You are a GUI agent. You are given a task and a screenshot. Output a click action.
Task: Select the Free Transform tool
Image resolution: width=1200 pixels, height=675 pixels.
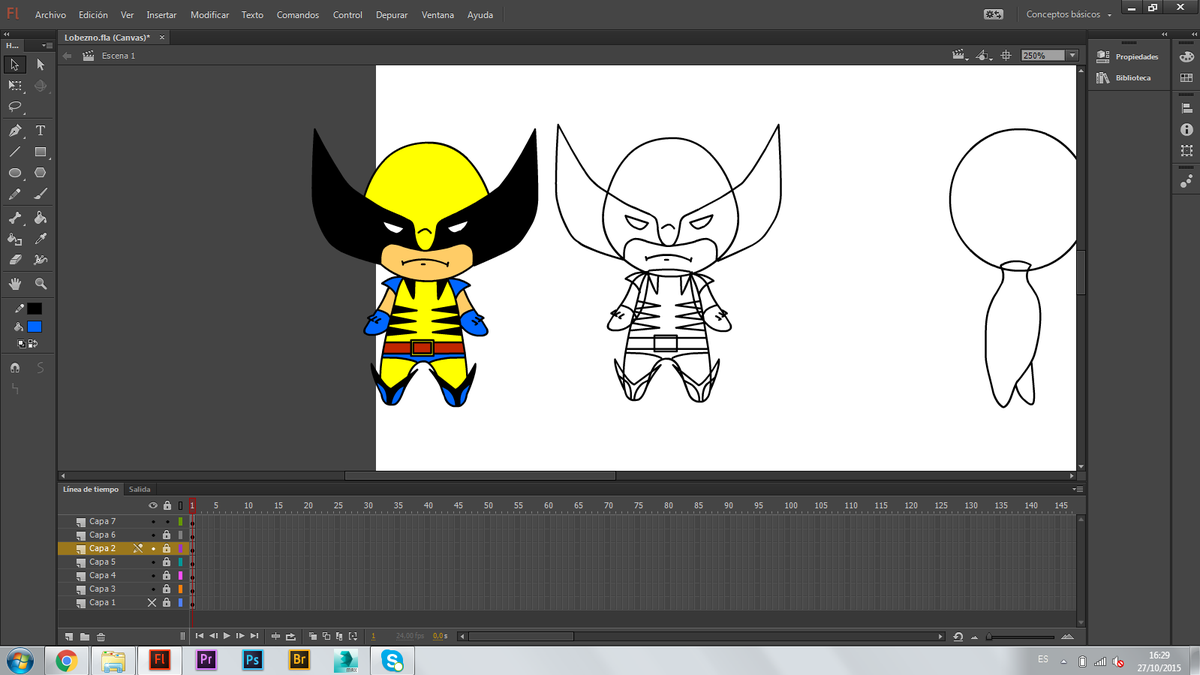coord(15,86)
